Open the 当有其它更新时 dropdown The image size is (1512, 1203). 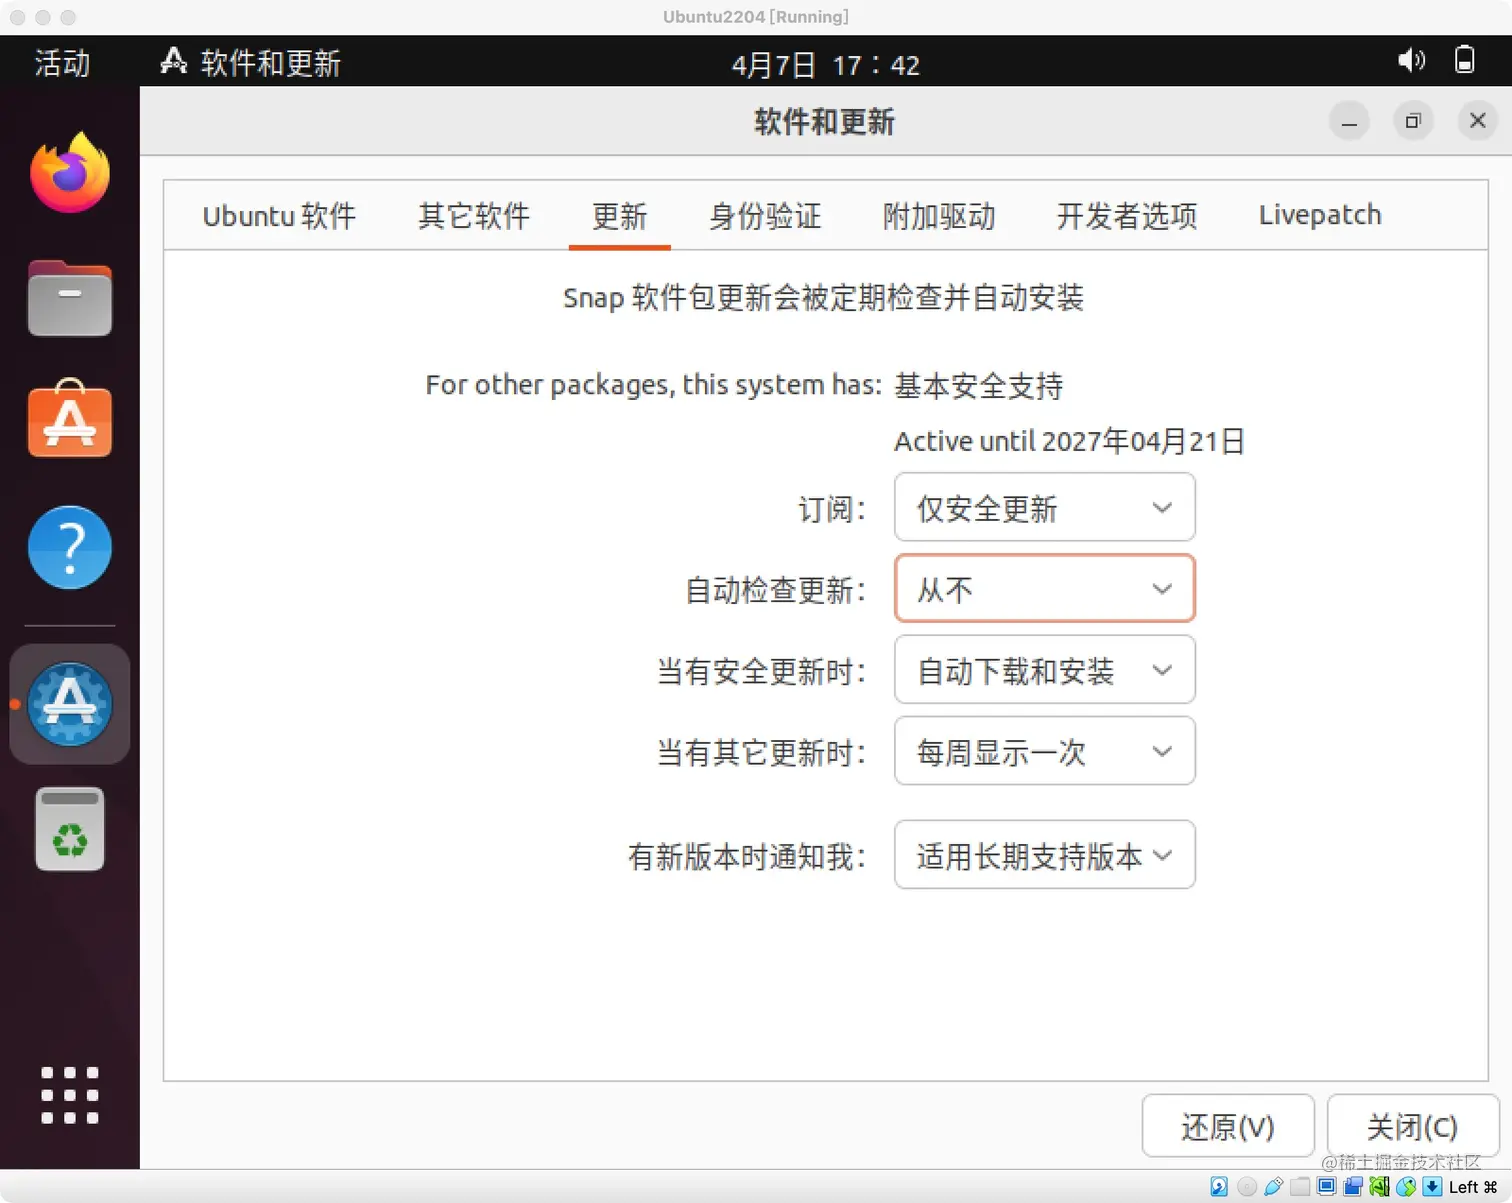click(x=1045, y=751)
